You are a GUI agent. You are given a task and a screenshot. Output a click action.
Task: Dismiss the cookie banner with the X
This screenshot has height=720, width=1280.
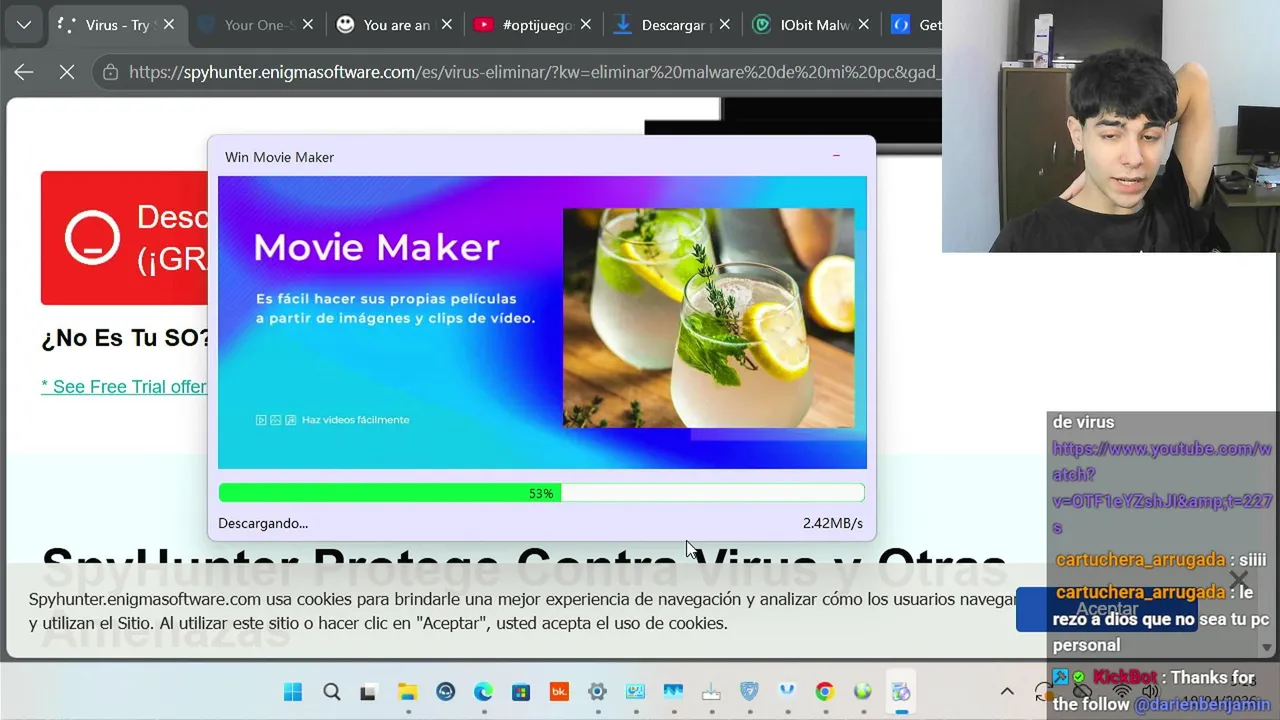pos(1239,580)
